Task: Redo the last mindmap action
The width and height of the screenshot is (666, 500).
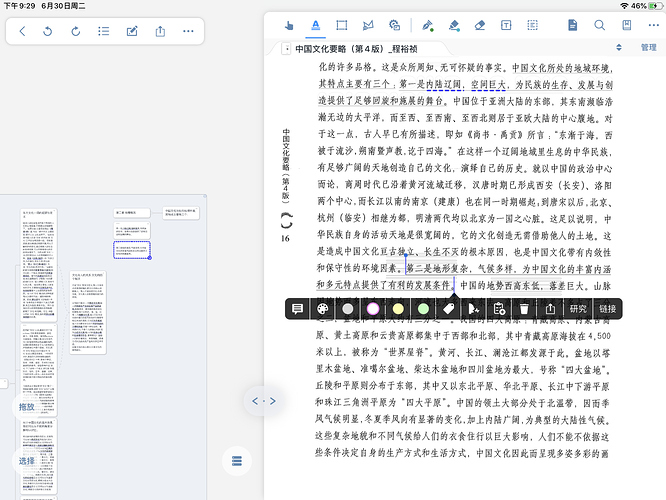Action: pos(76,31)
